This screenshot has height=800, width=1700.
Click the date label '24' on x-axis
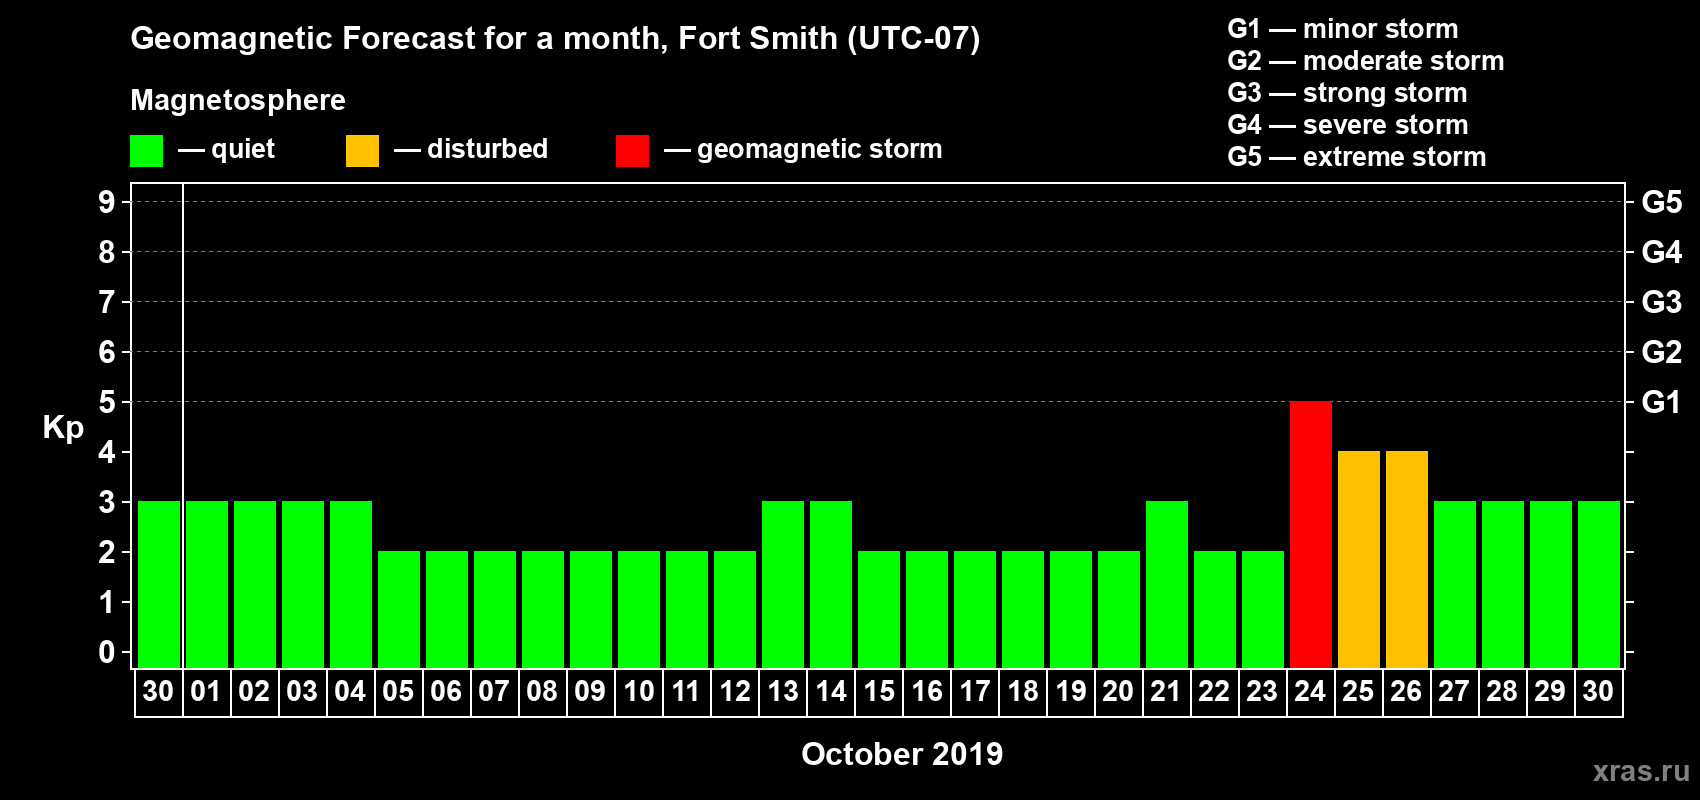(1310, 691)
